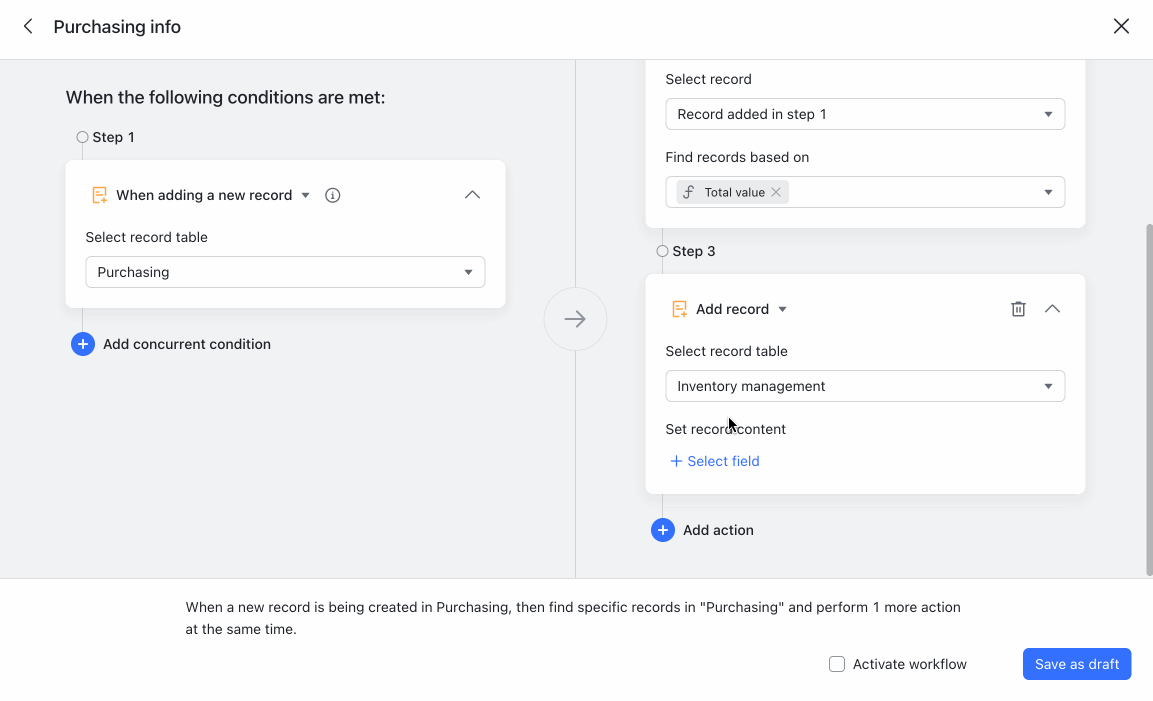
Task: Click the gray arrow circle between conditions and actions
Action: (x=575, y=318)
